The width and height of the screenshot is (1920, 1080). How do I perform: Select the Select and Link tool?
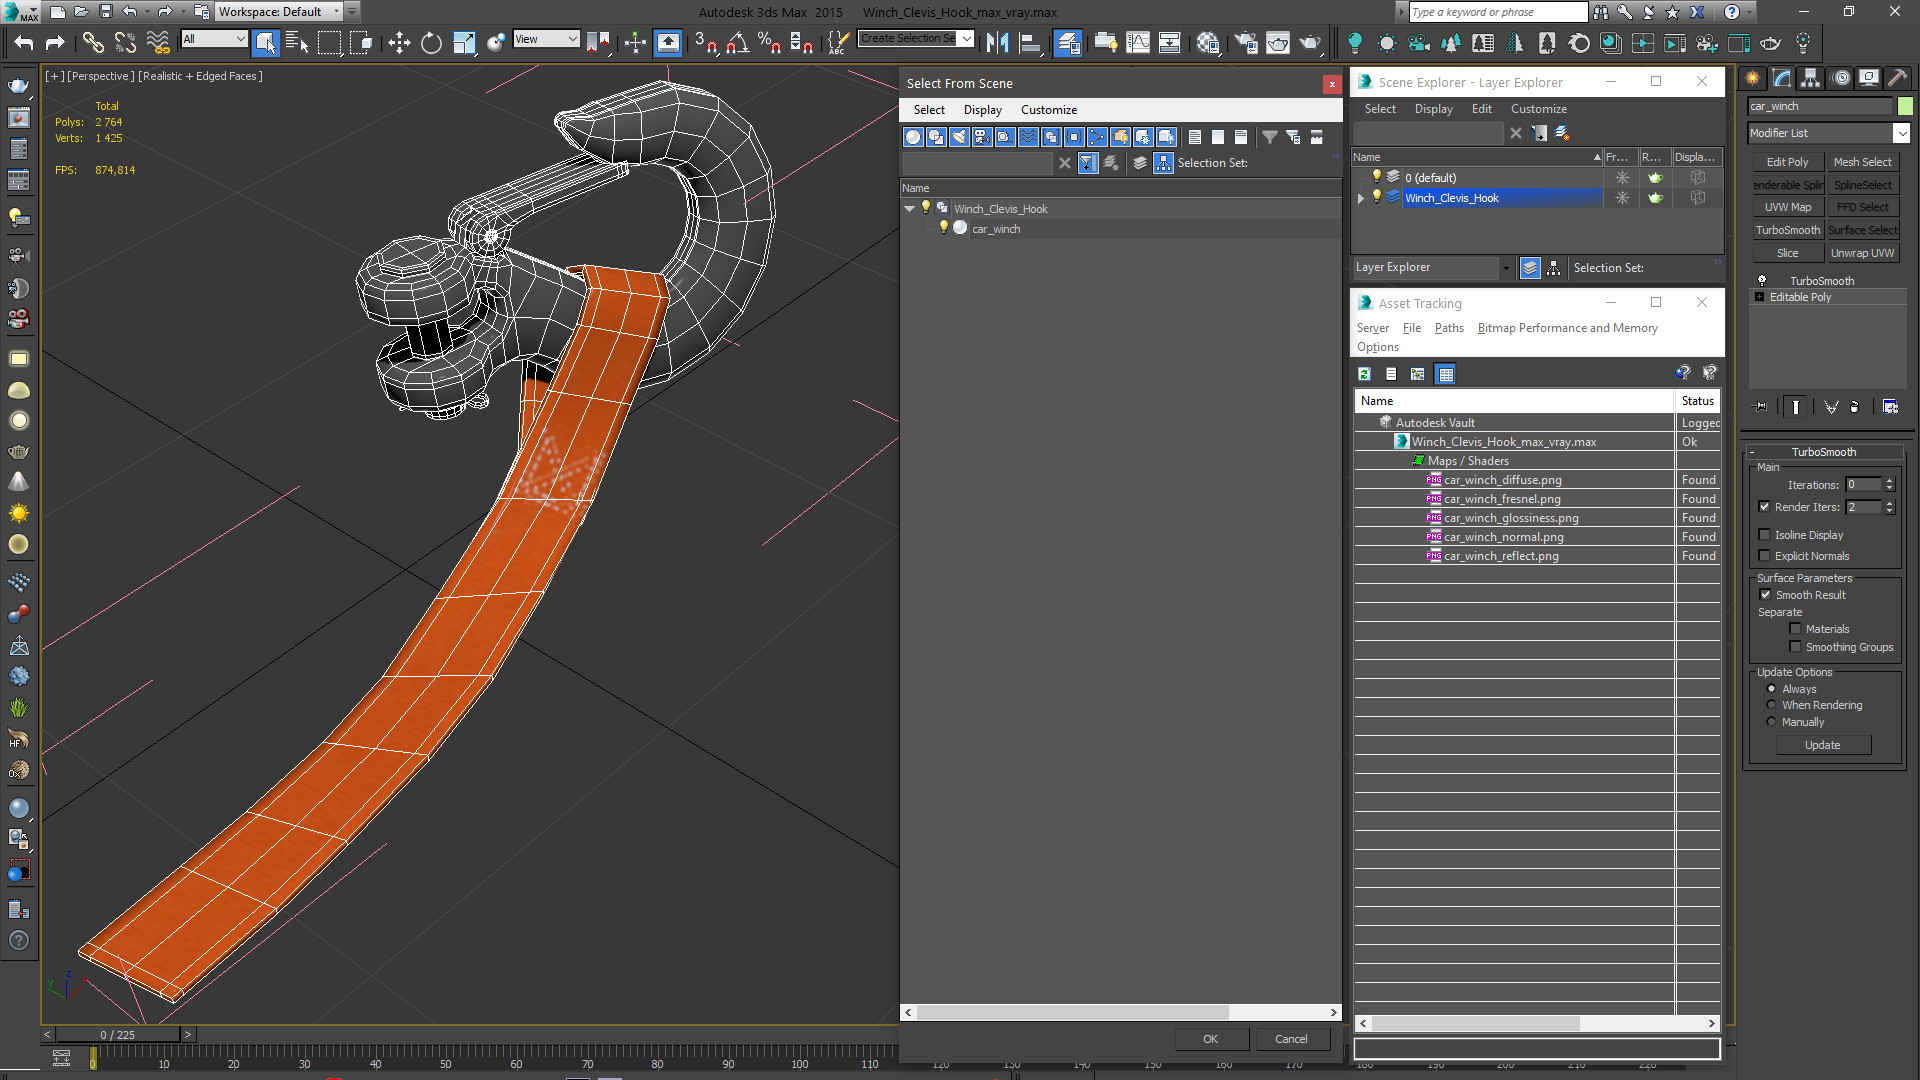tap(92, 42)
